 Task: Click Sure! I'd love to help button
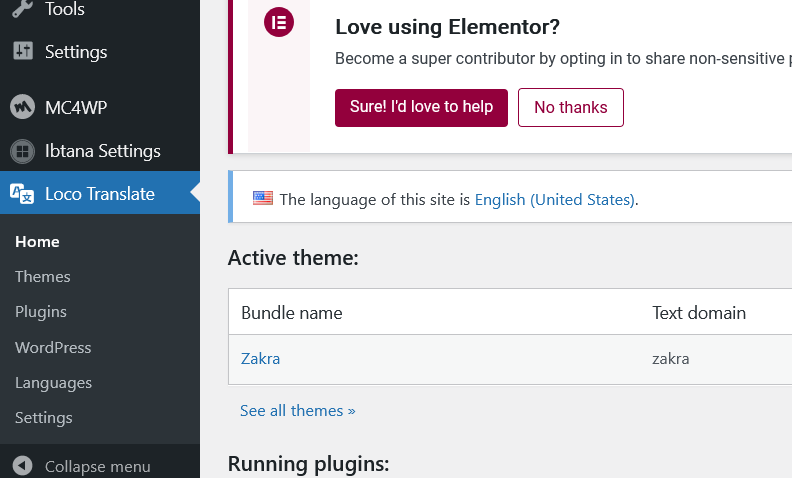pos(421,108)
